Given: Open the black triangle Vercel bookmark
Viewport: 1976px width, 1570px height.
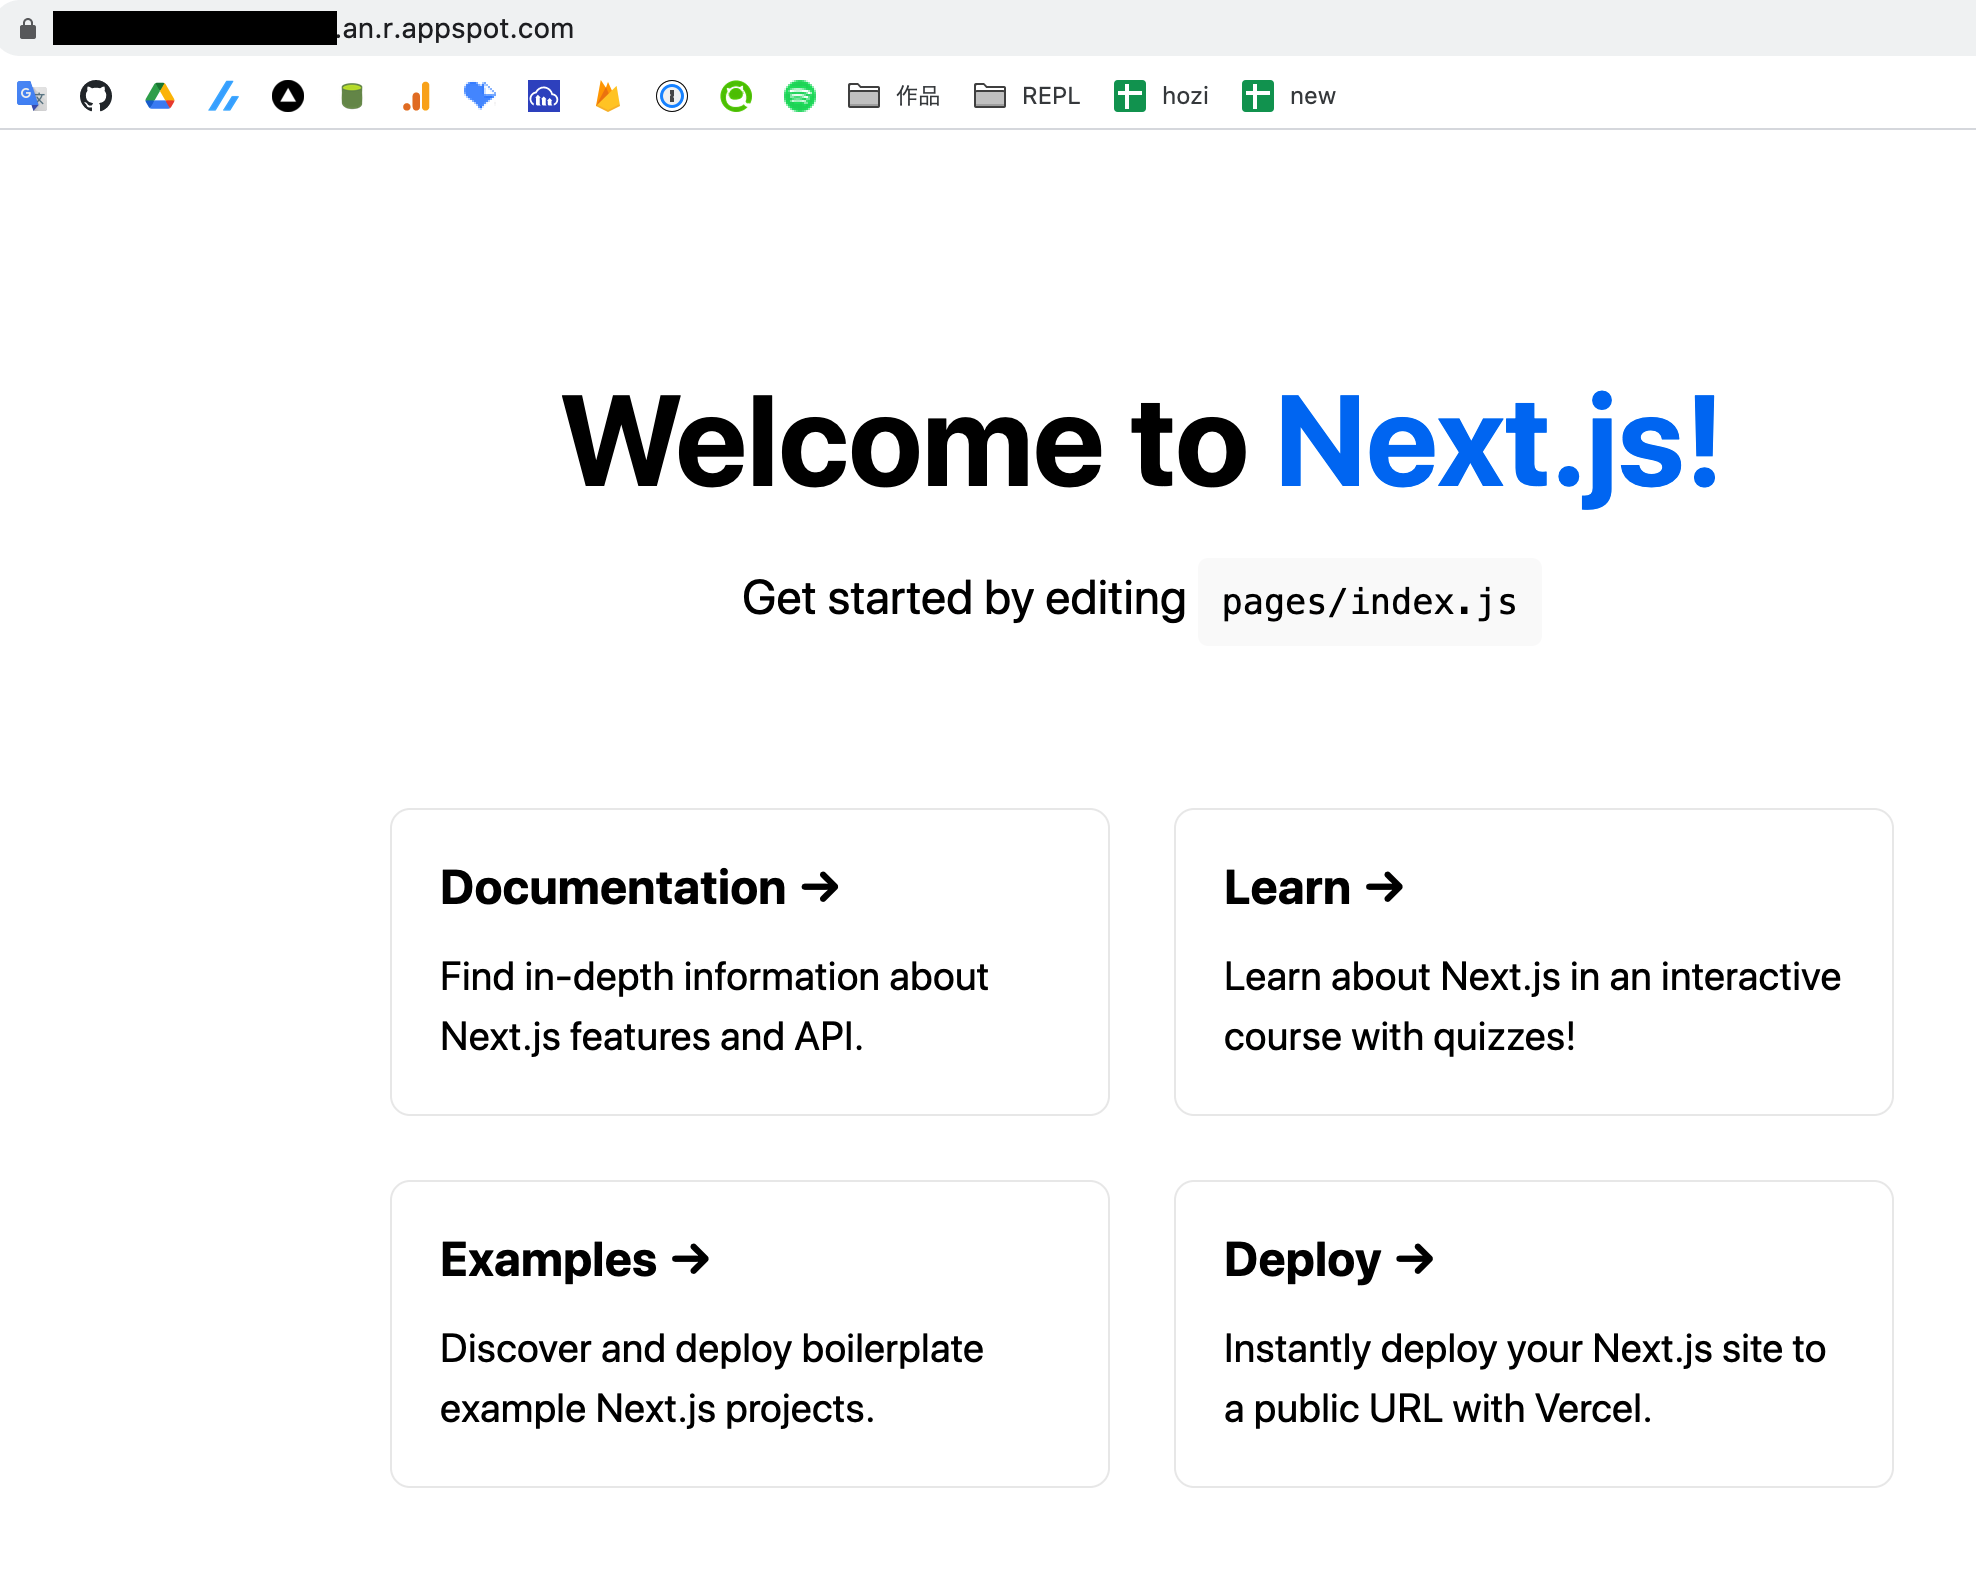Looking at the screenshot, I should coord(288,96).
